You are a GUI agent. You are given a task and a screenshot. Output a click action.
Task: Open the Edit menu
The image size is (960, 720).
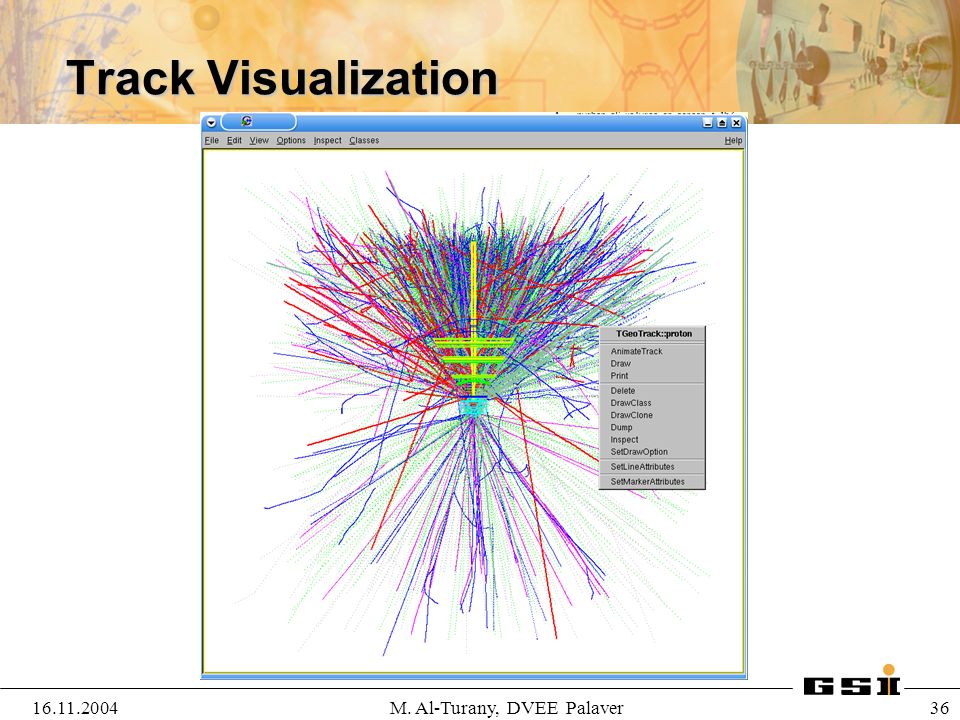[234, 140]
